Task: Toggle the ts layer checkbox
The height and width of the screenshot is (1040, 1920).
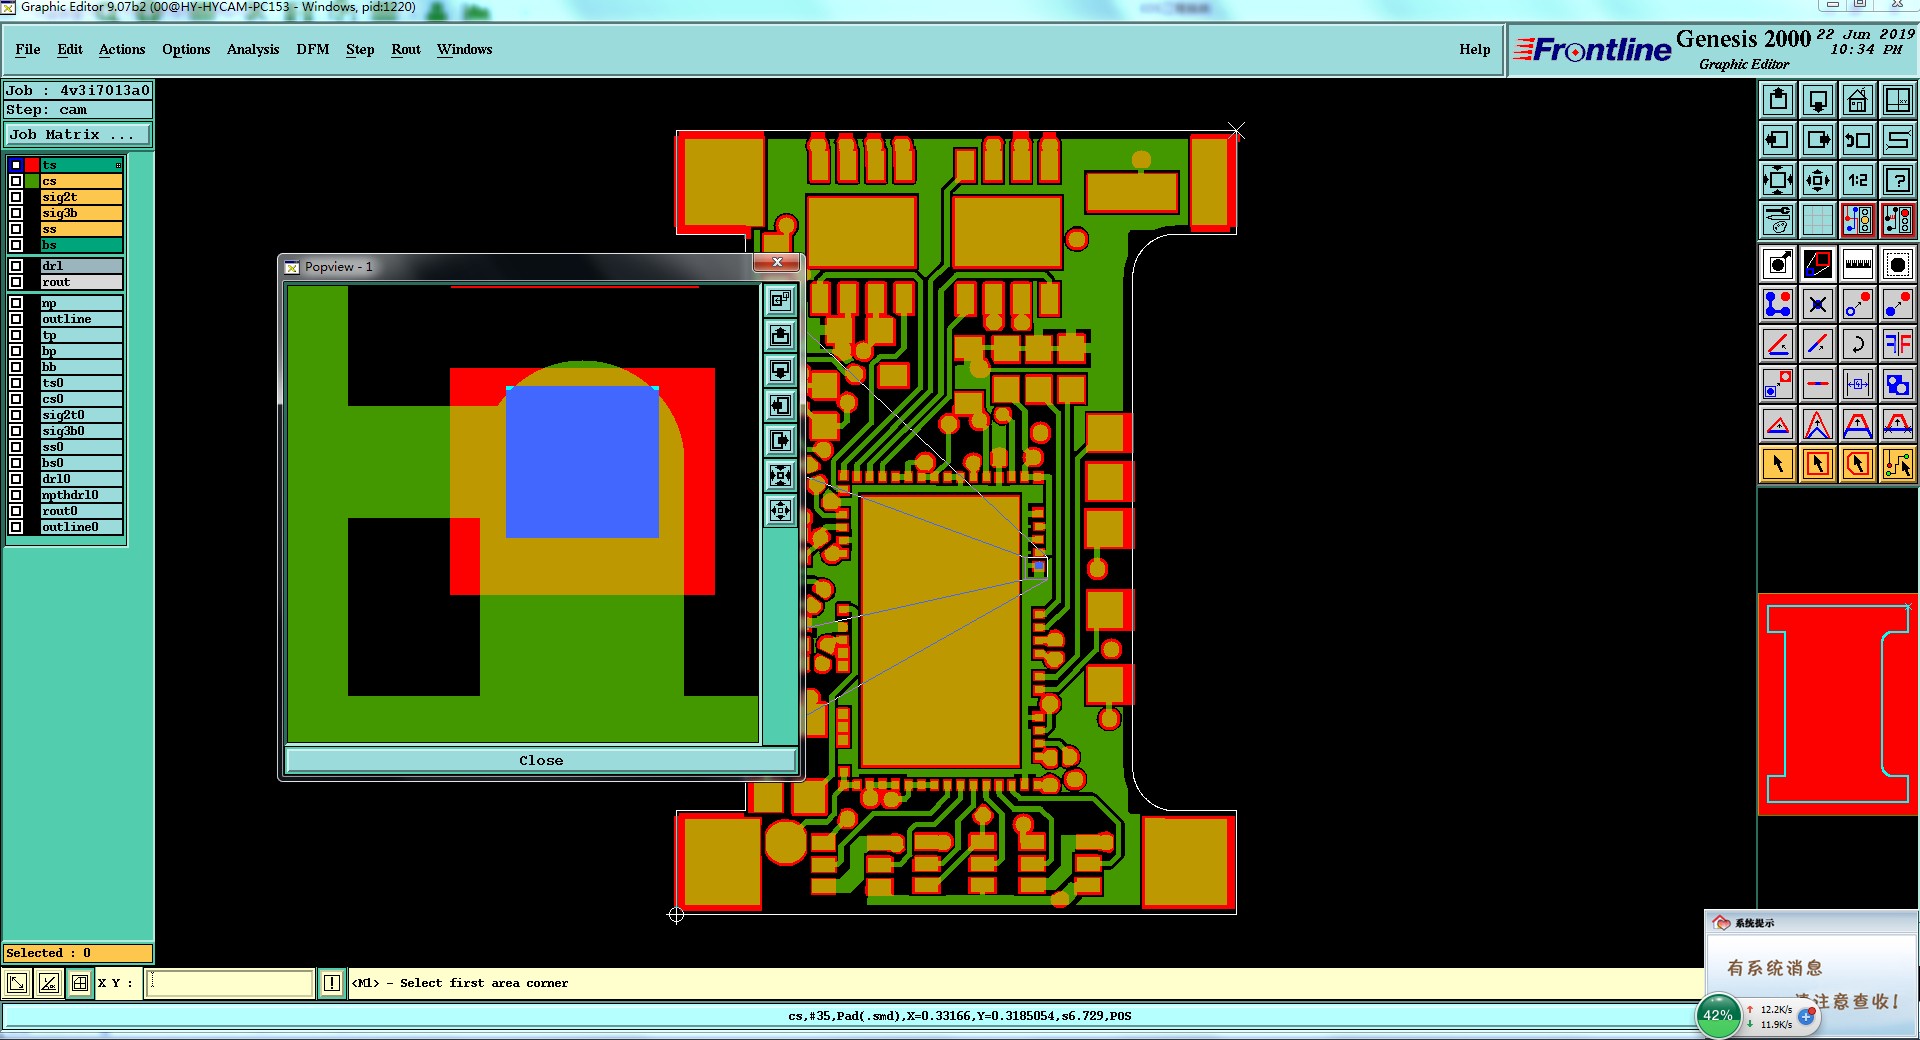Action: (16, 165)
